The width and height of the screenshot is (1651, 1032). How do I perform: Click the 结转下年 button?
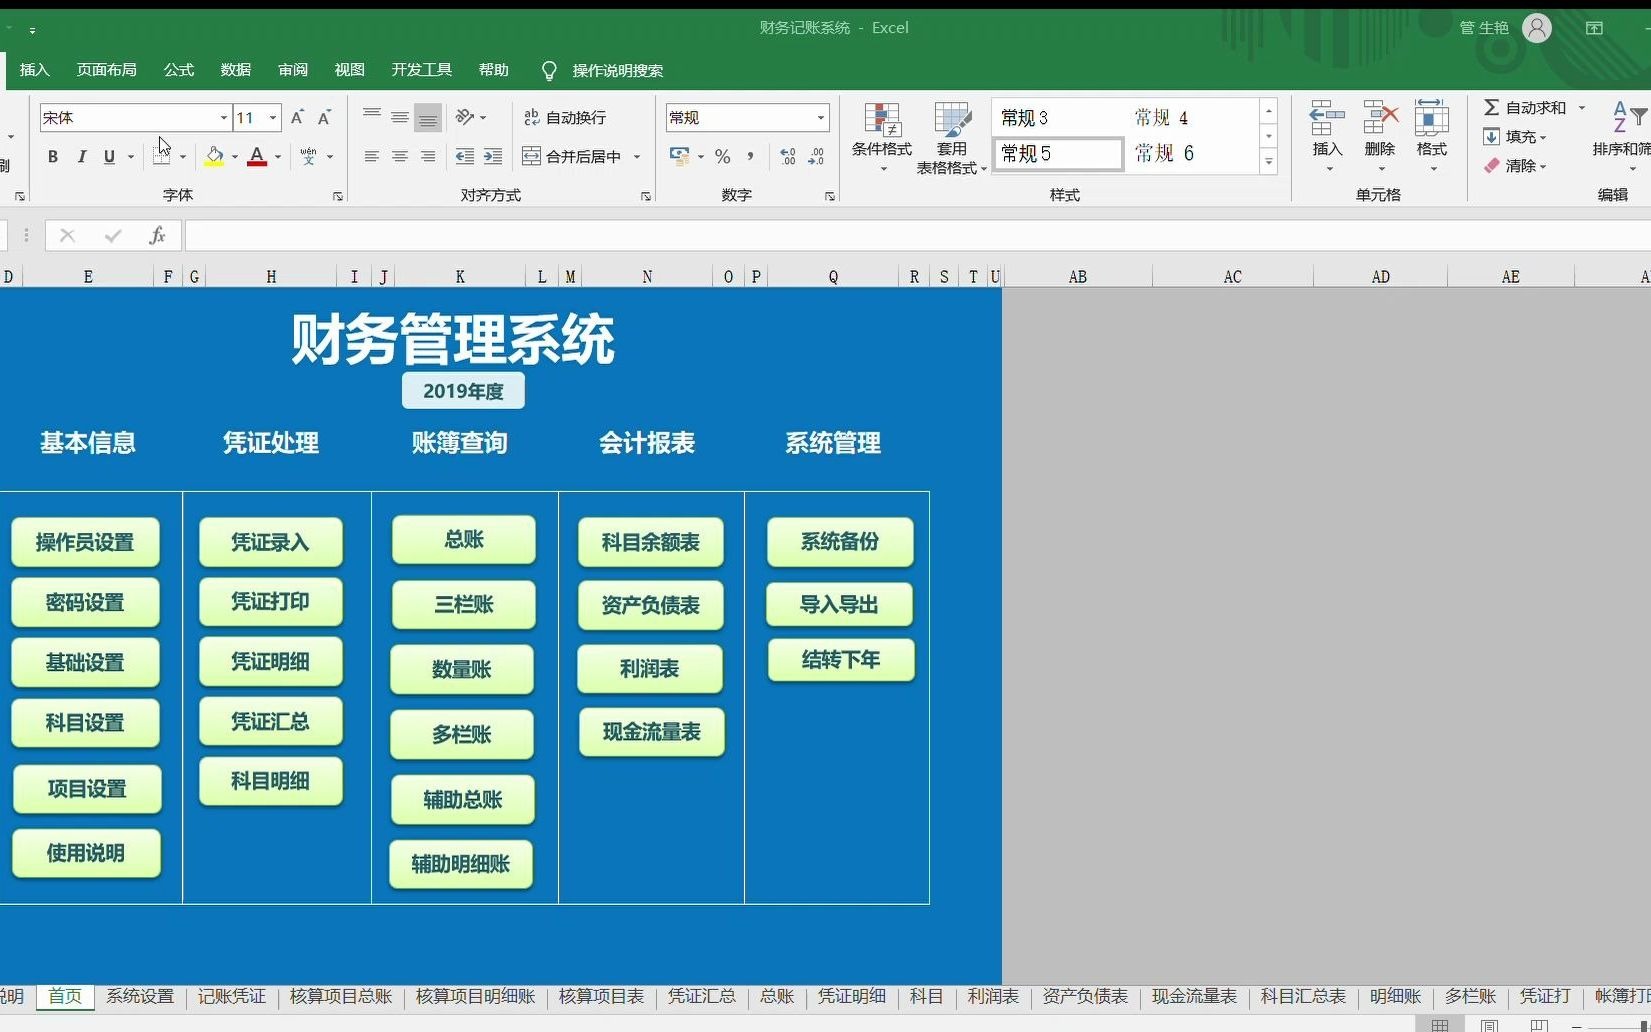coord(841,660)
